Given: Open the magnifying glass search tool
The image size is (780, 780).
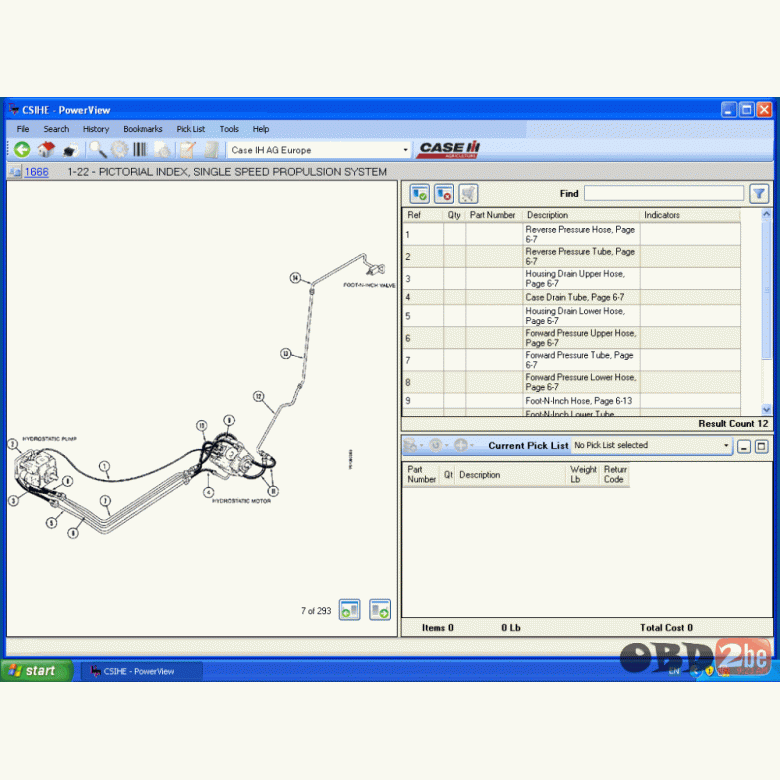Looking at the screenshot, I should tap(98, 150).
